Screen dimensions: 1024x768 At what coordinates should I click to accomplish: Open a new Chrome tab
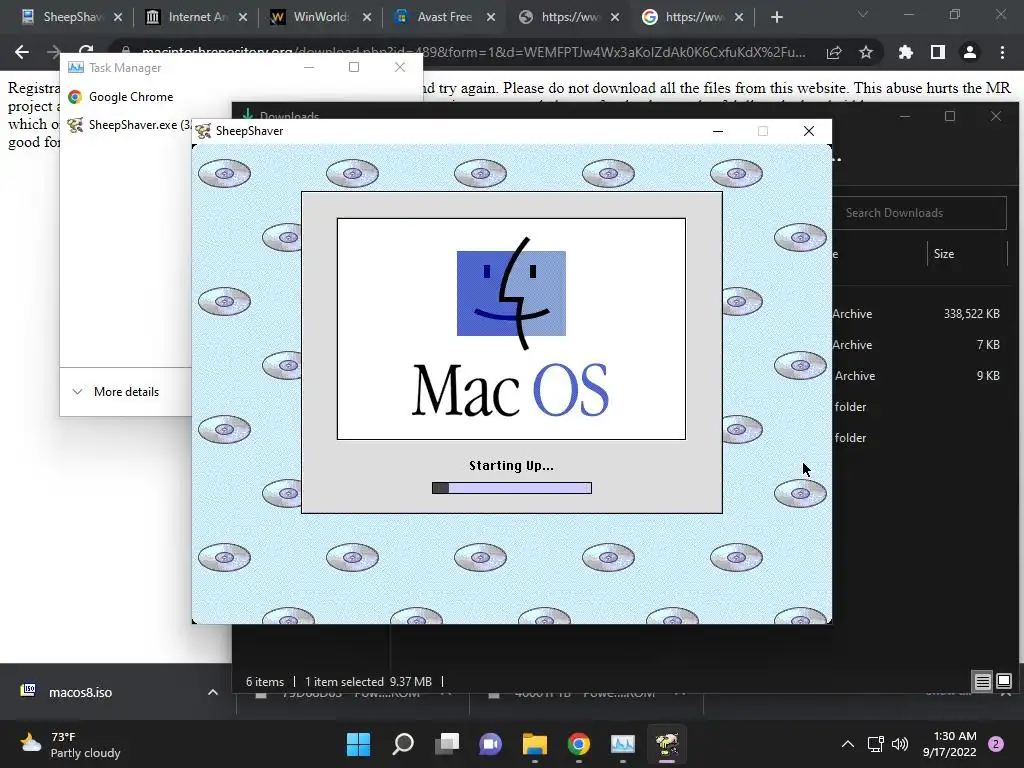point(776,18)
